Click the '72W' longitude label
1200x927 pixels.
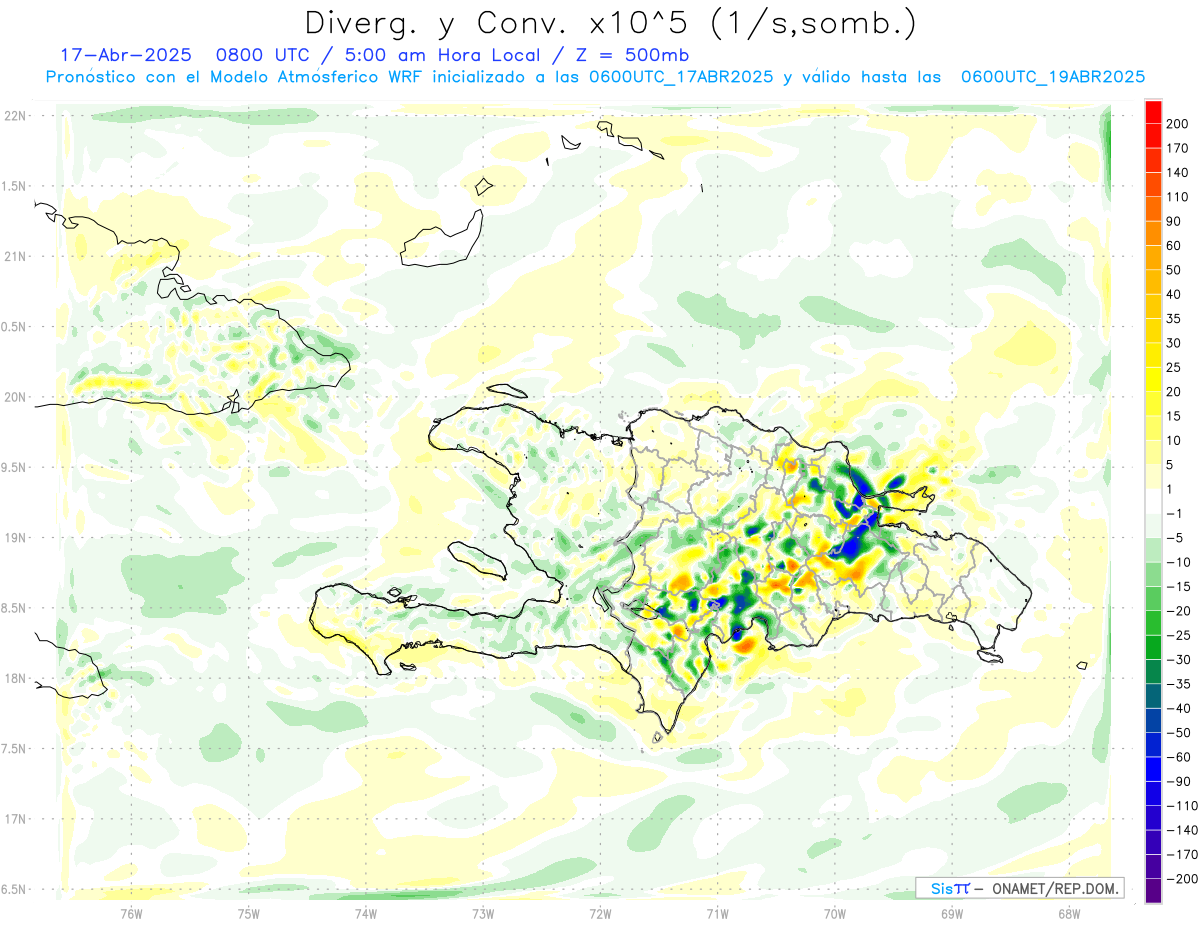coord(600,914)
